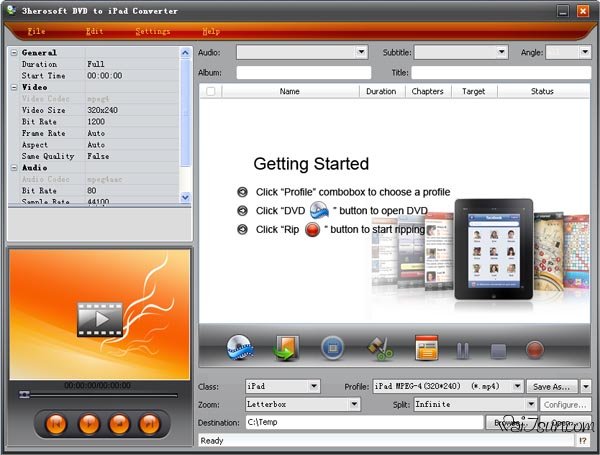Click the film play preview thumbnail
This screenshot has height=455, width=600.
tap(99, 319)
